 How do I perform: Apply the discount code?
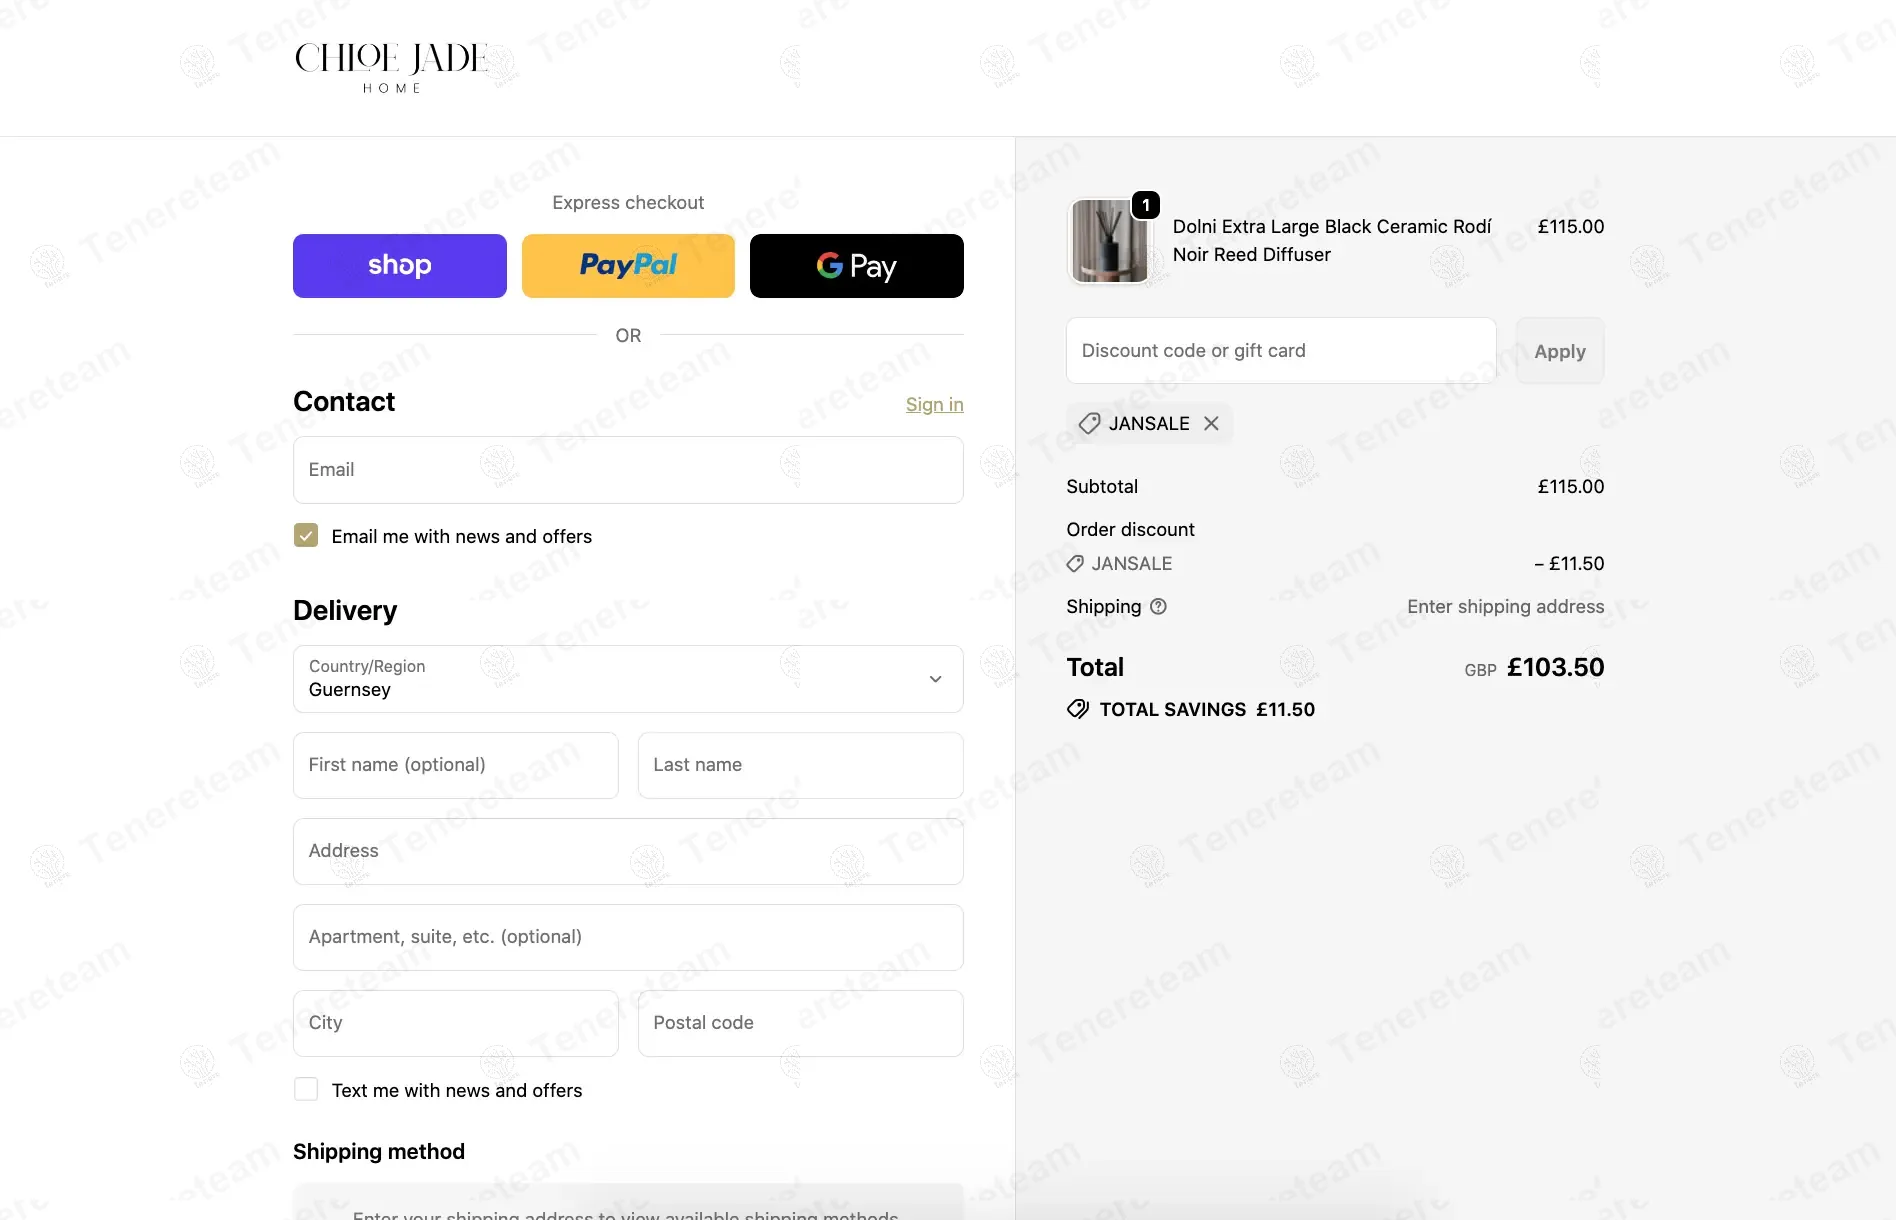(1560, 351)
